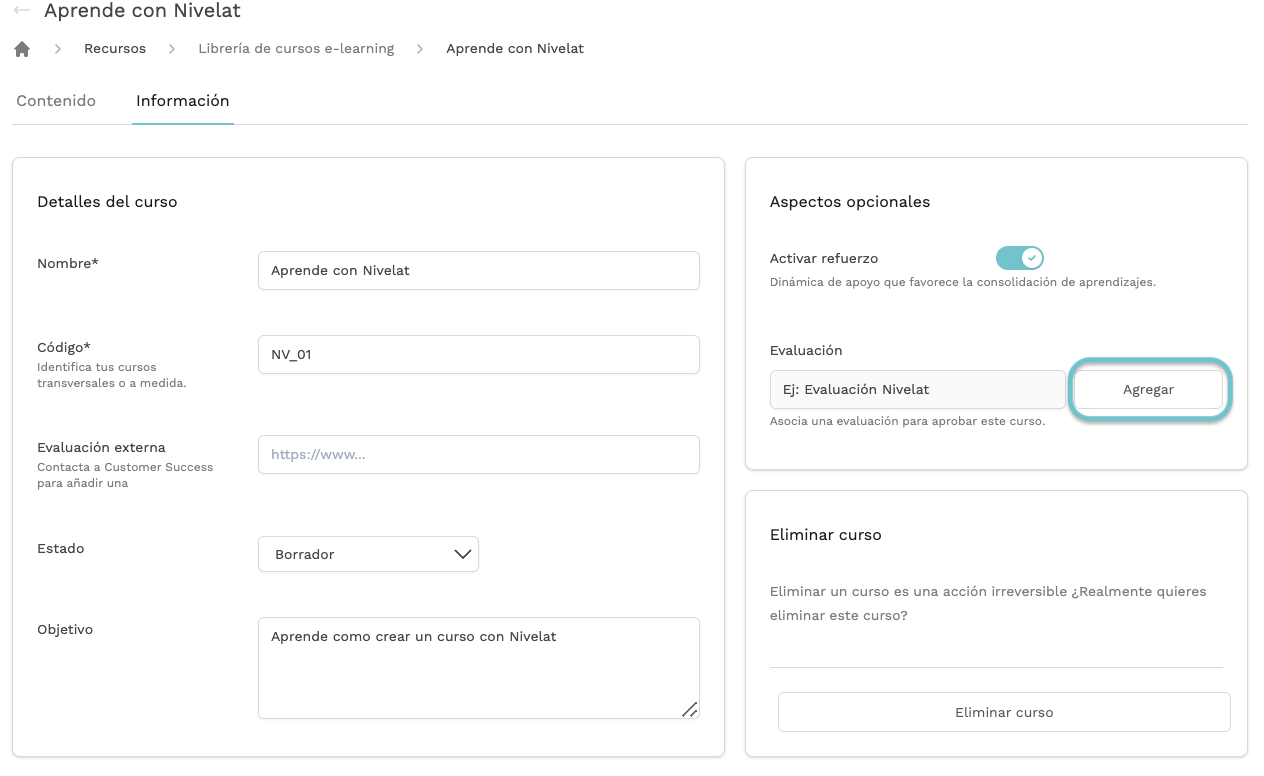Image resolution: width=1264 pixels, height=776 pixels.
Task: Click the back arrow beside the page title
Action: (21, 11)
